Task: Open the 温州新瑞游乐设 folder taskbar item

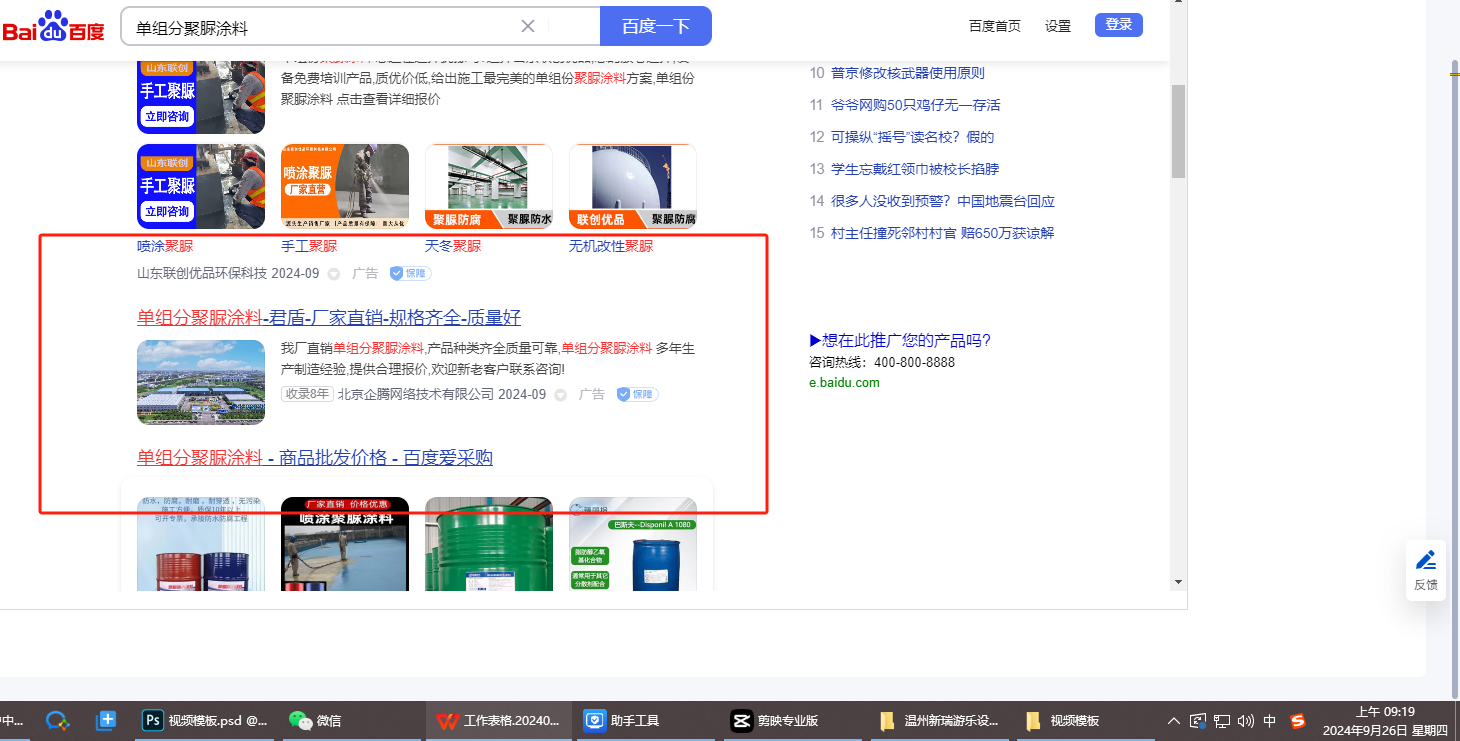Action: click(939, 720)
